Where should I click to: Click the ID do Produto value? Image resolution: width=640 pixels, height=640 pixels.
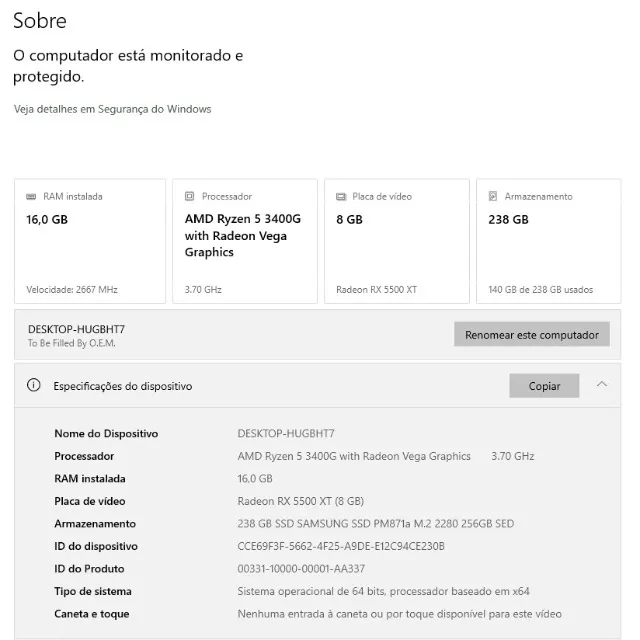301,569
